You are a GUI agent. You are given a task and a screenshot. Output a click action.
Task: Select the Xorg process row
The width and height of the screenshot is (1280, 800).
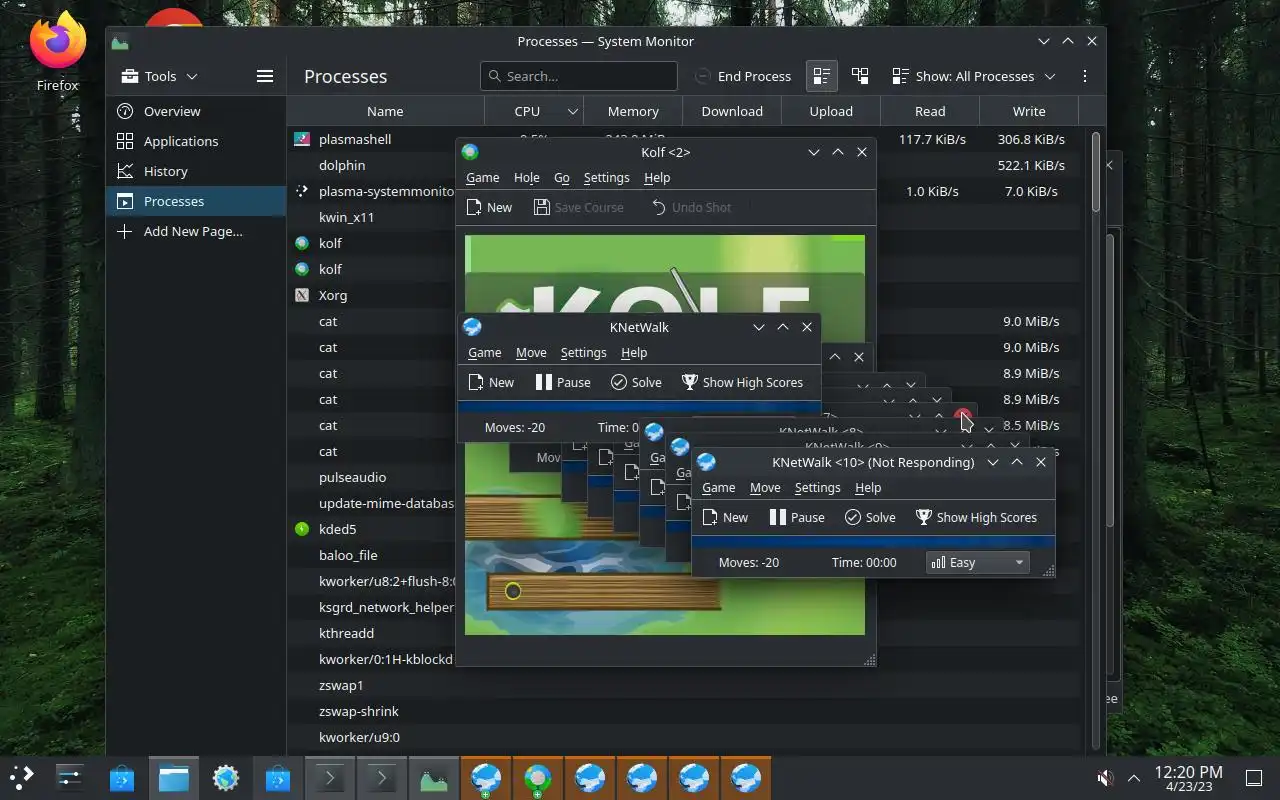pos(685,295)
